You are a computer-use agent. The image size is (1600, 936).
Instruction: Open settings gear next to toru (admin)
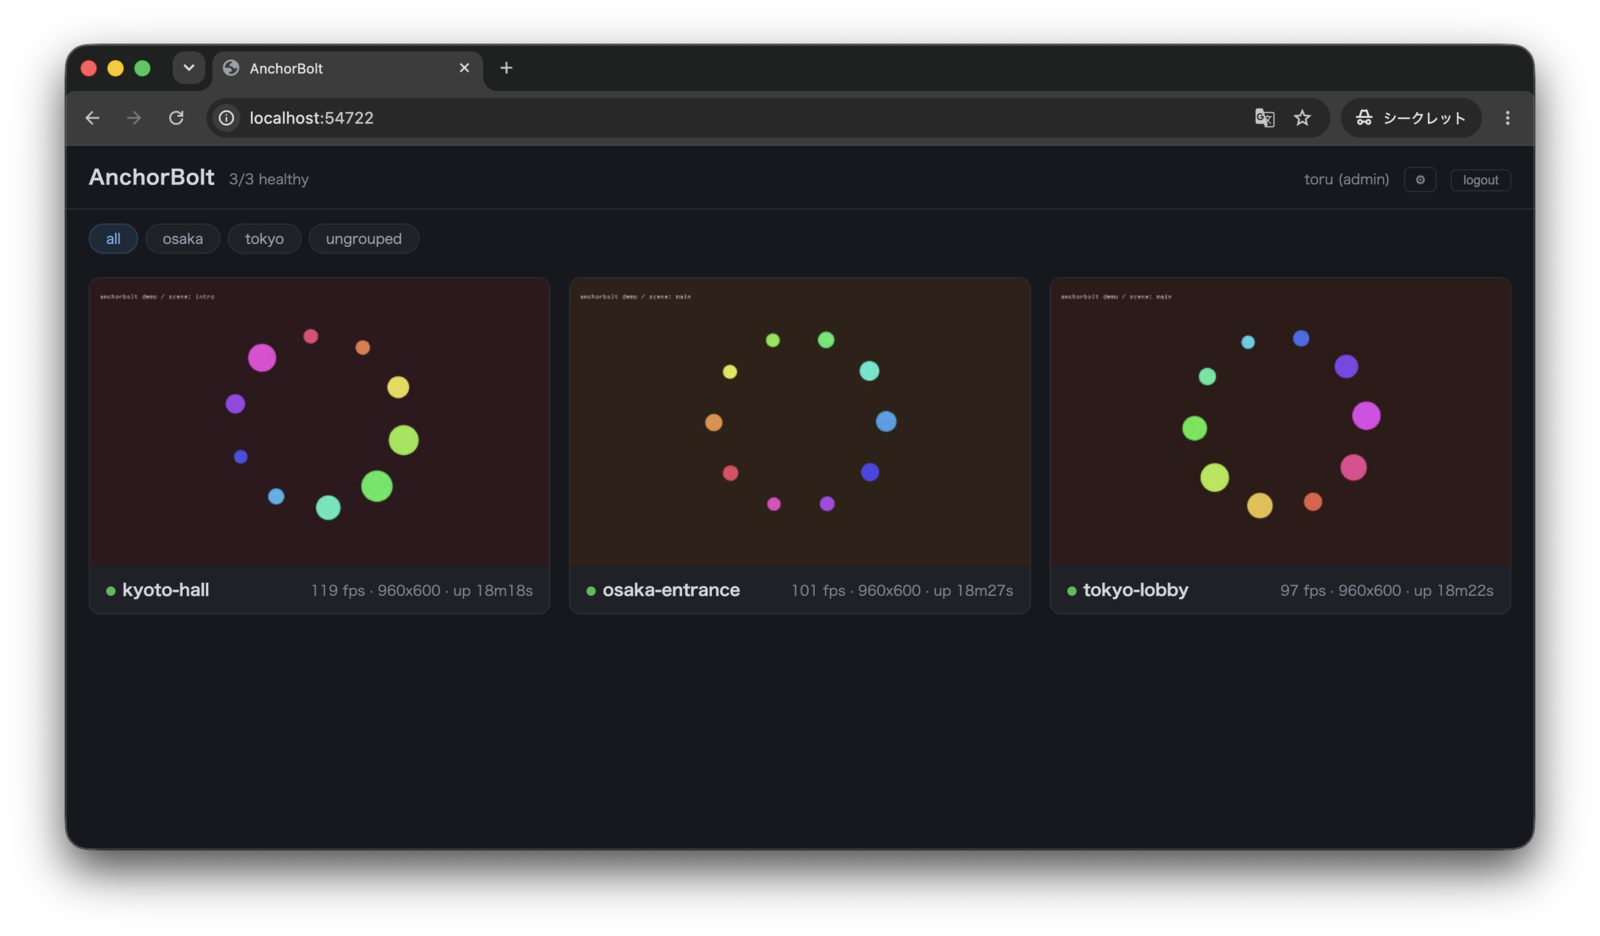point(1420,180)
